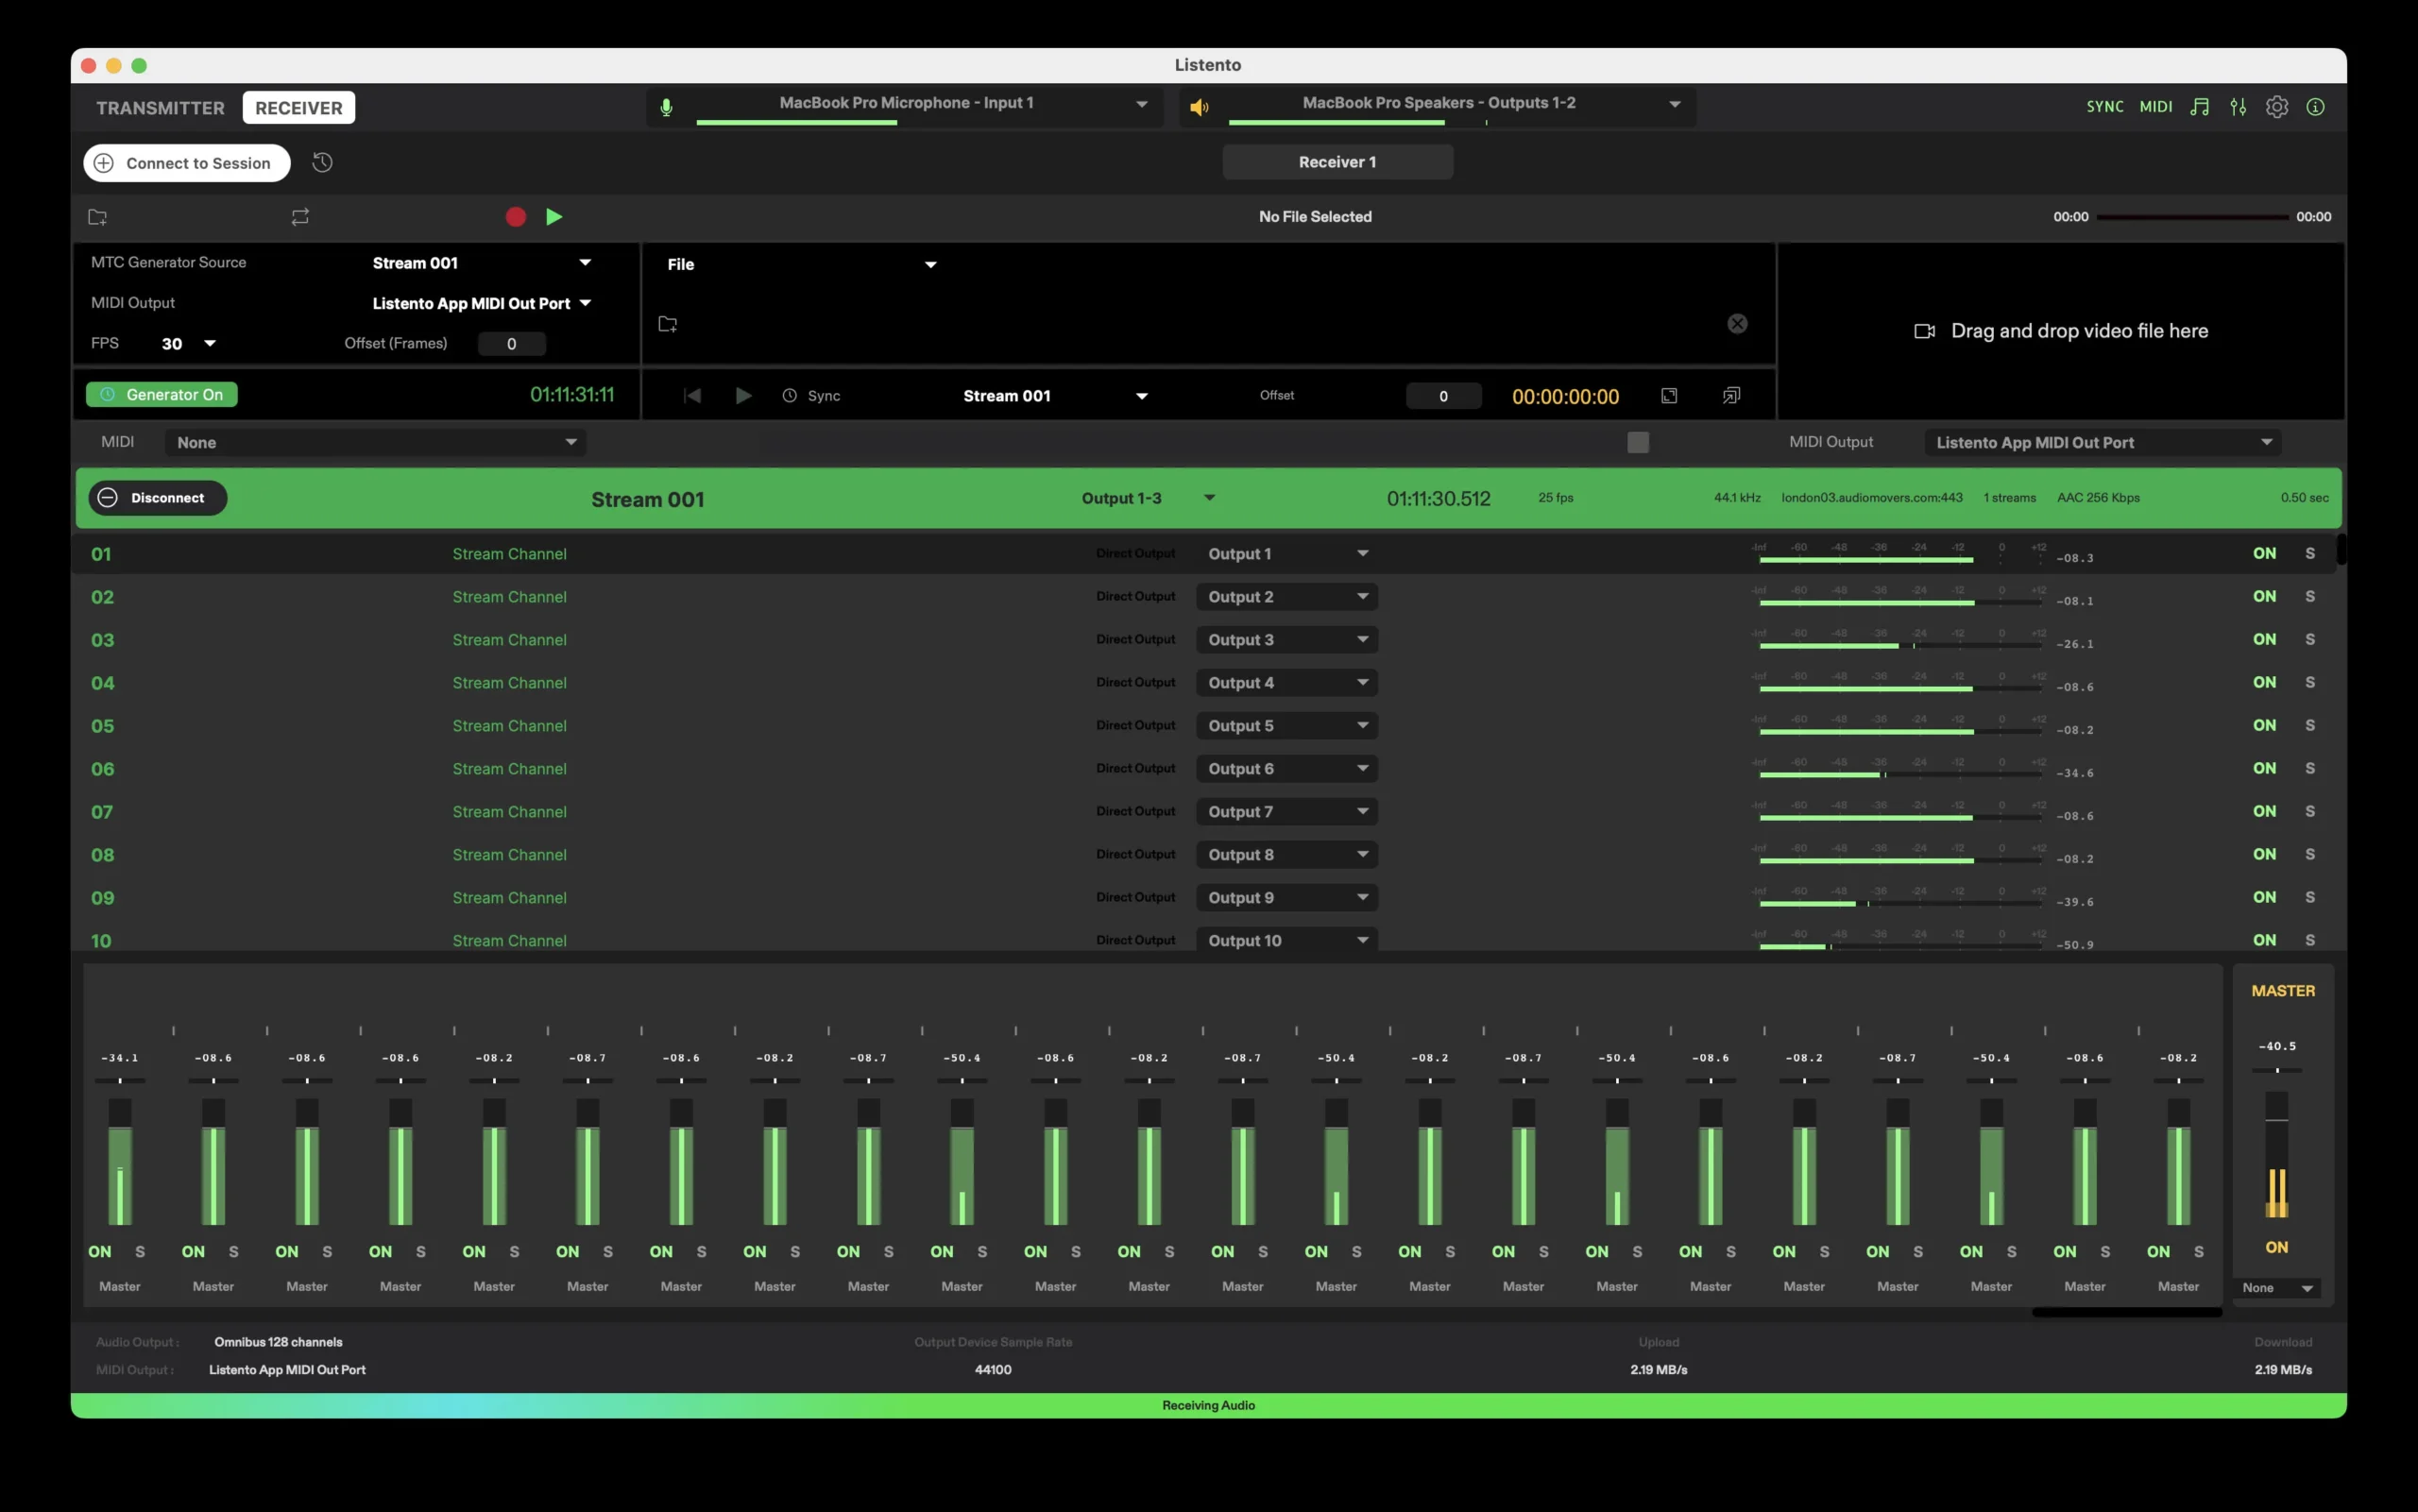Image resolution: width=2418 pixels, height=1512 pixels.
Task: Open the music note panel icon
Action: point(2199,107)
